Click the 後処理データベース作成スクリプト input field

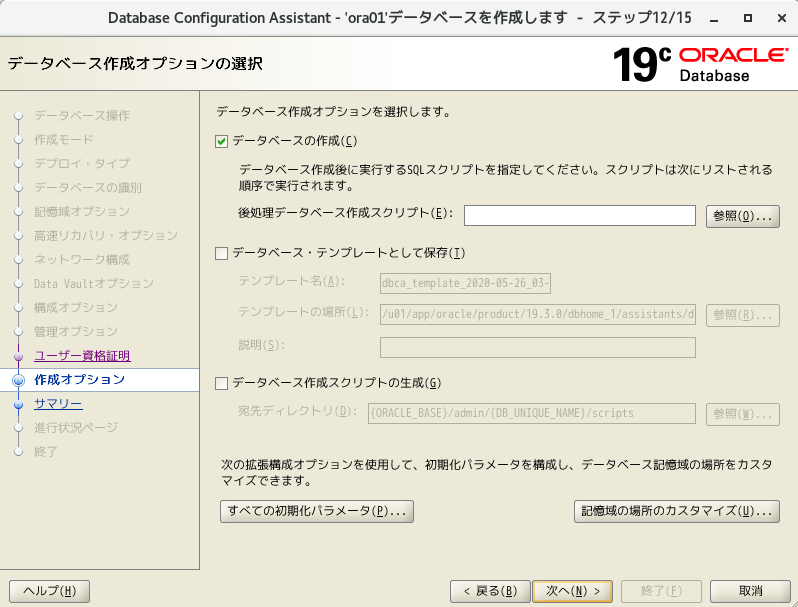580,215
